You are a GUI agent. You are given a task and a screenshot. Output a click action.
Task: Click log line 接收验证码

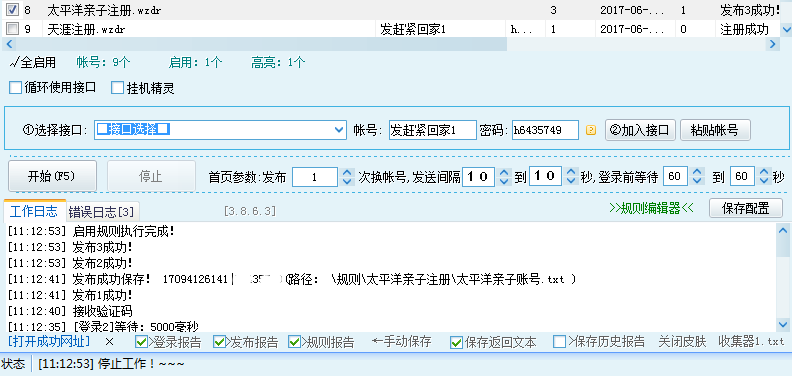point(70,310)
